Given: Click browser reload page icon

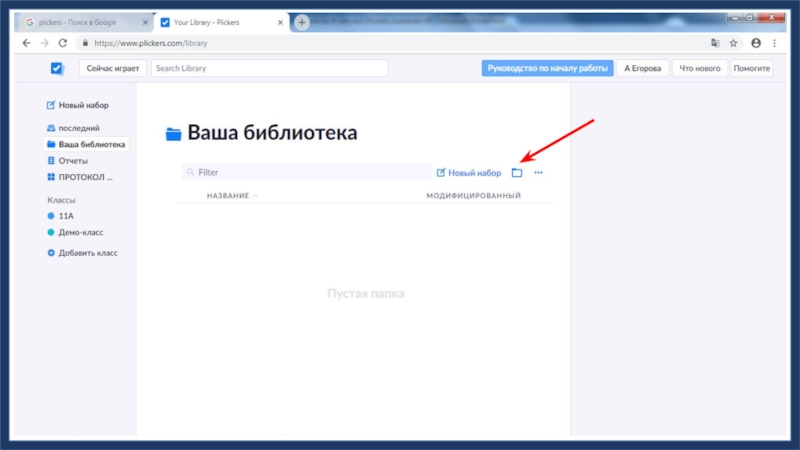Looking at the screenshot, I should (63, 43).
